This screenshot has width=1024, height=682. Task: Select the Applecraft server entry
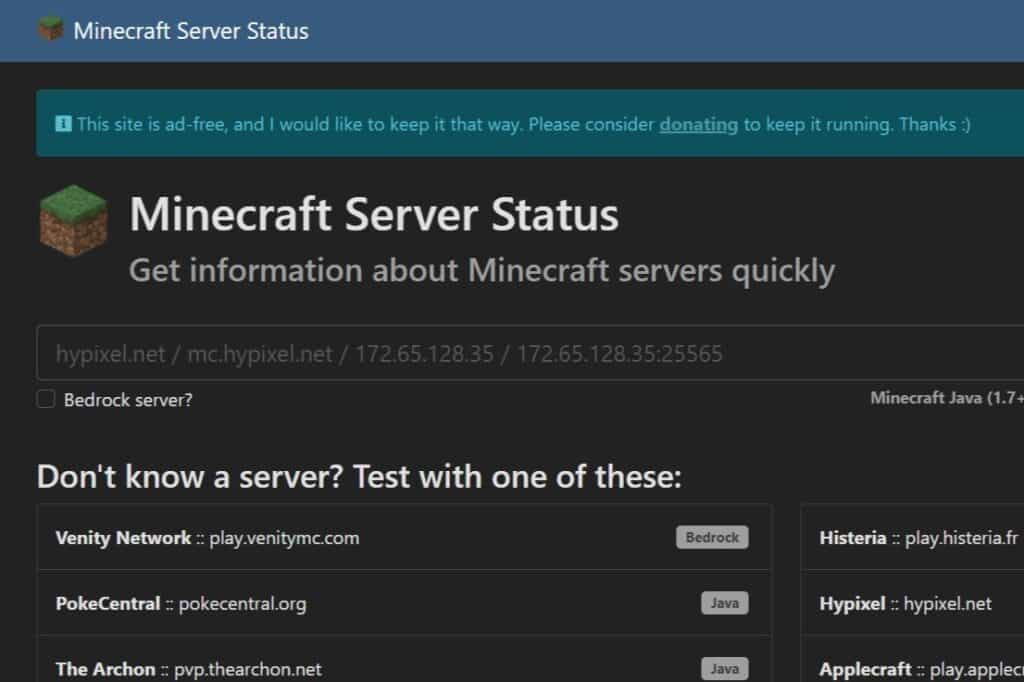pyautogui.click(x=912, y=660)
